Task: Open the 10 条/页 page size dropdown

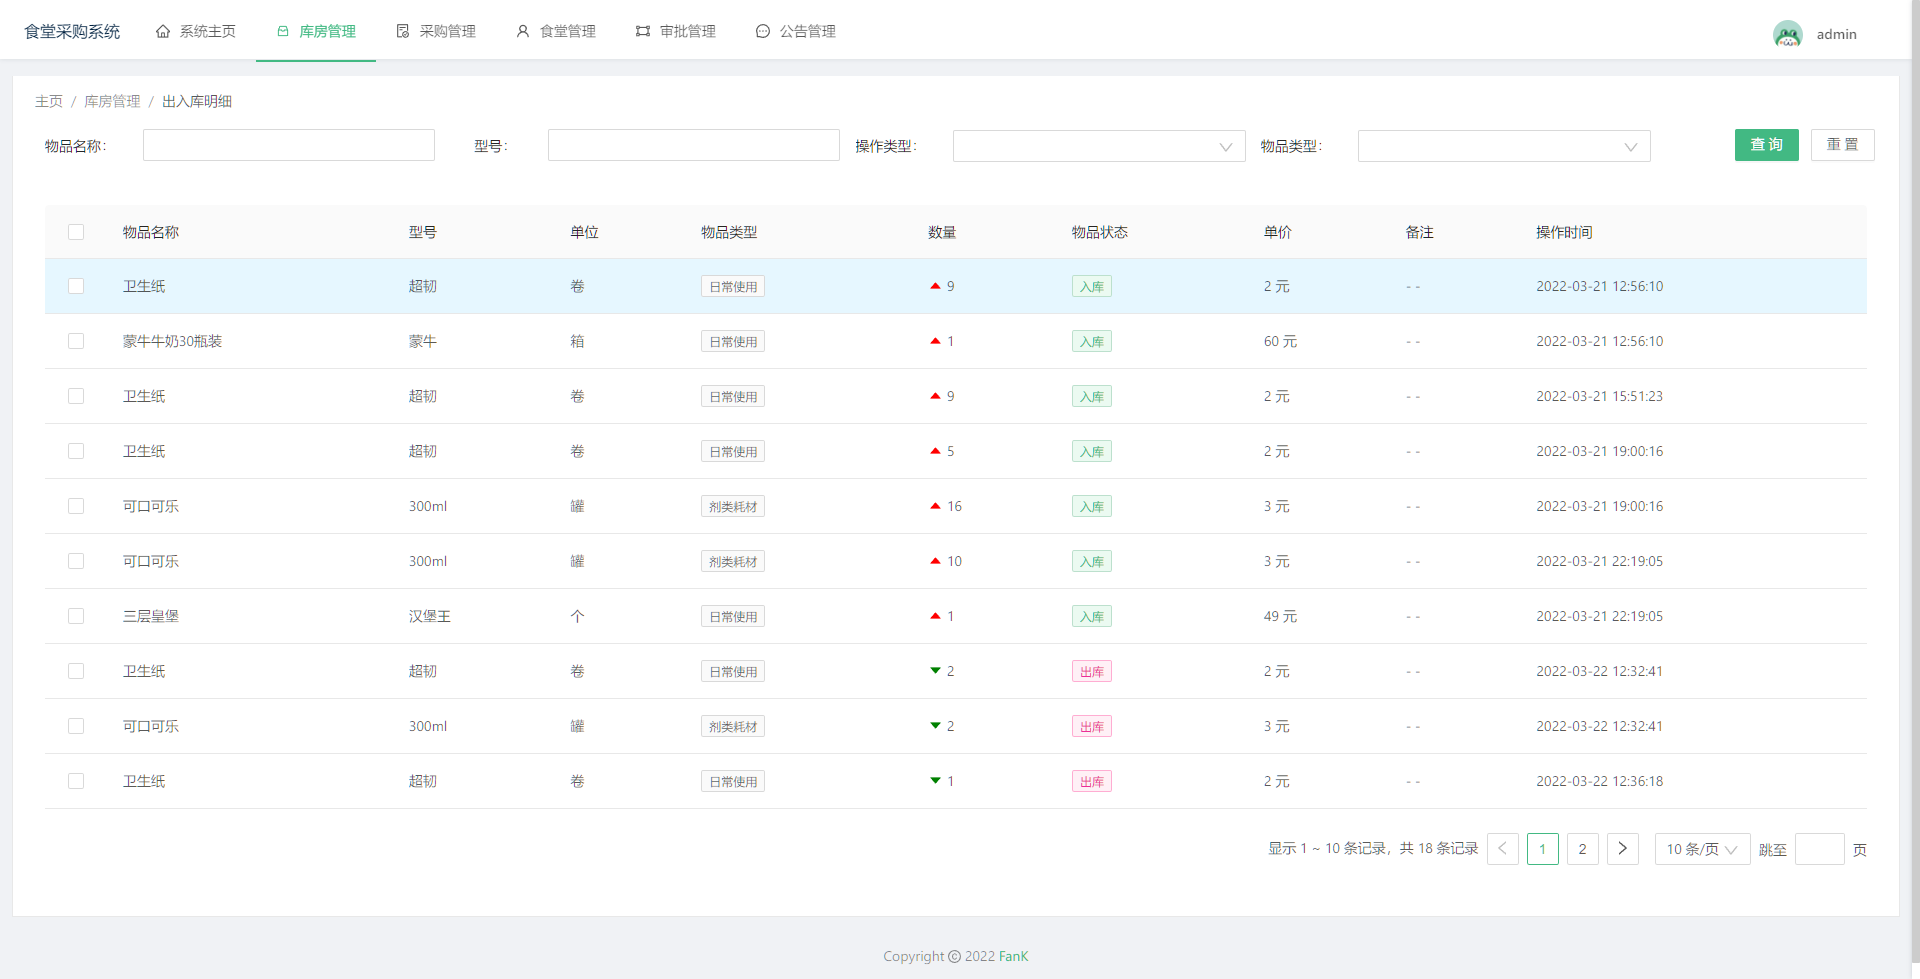Action: click(x=1701, y=848)
